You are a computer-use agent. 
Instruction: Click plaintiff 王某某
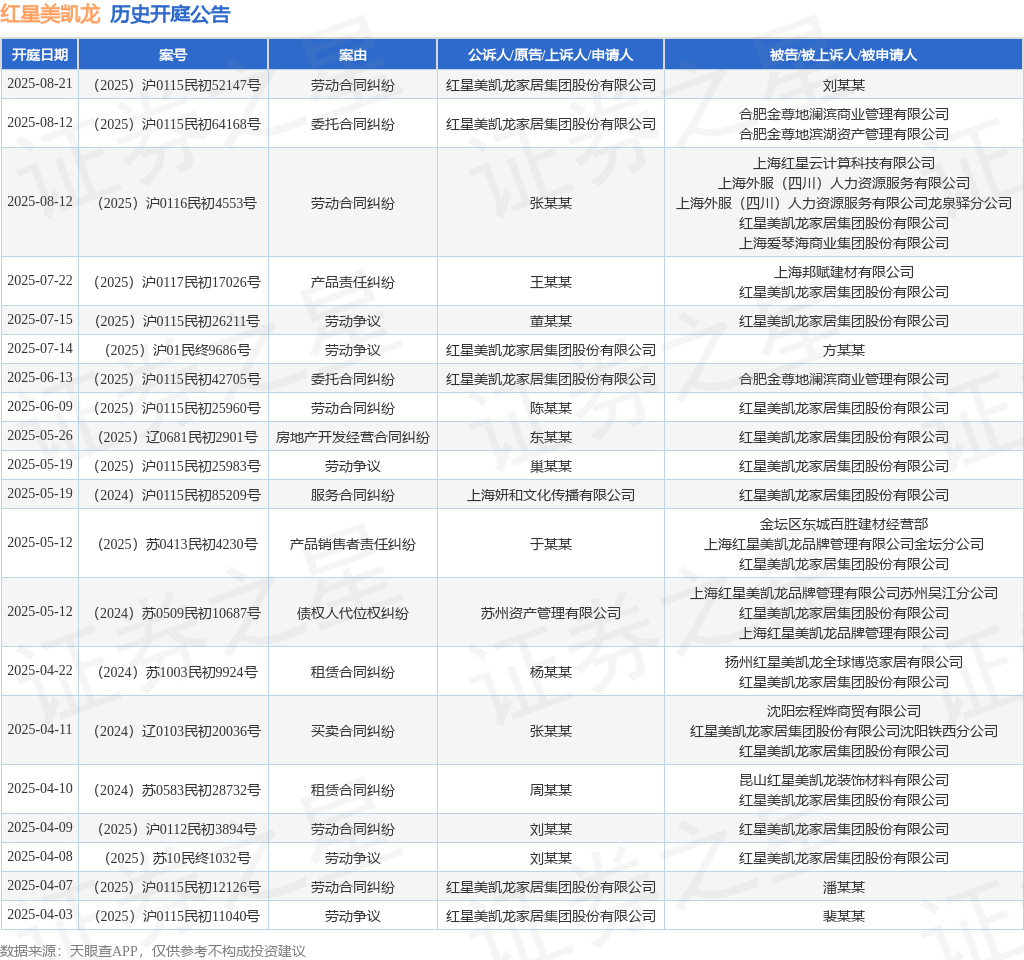click(x=551, y=282)
